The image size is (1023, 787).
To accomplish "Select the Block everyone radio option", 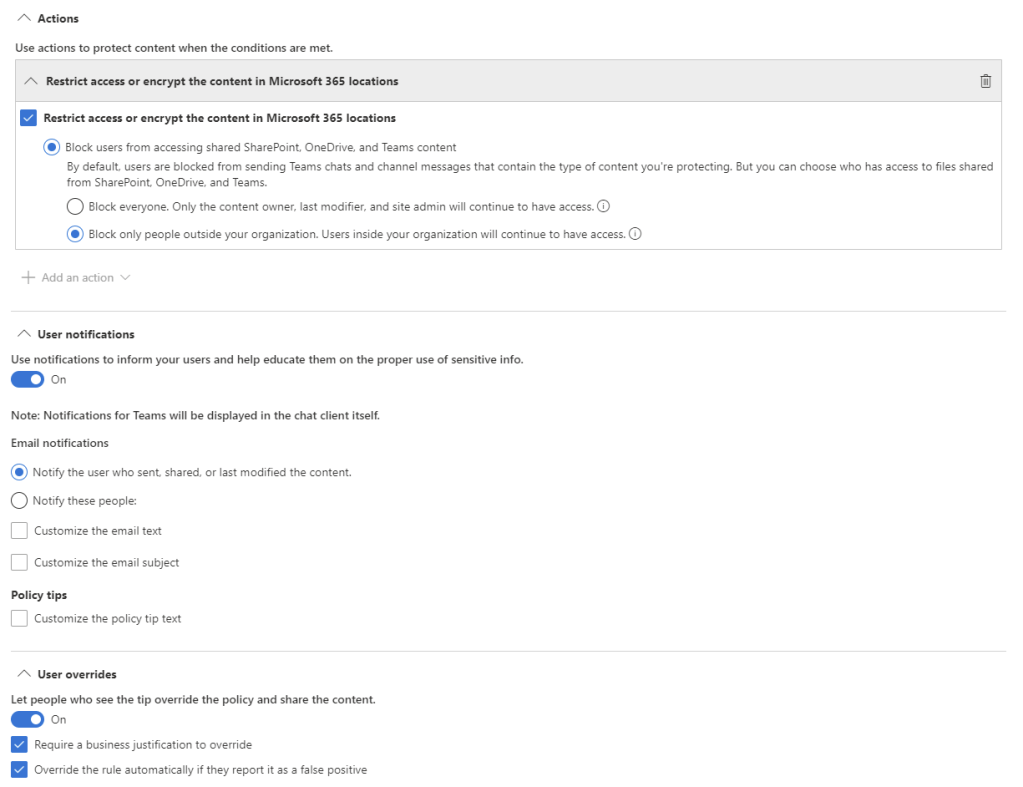I will coord(75,207).
